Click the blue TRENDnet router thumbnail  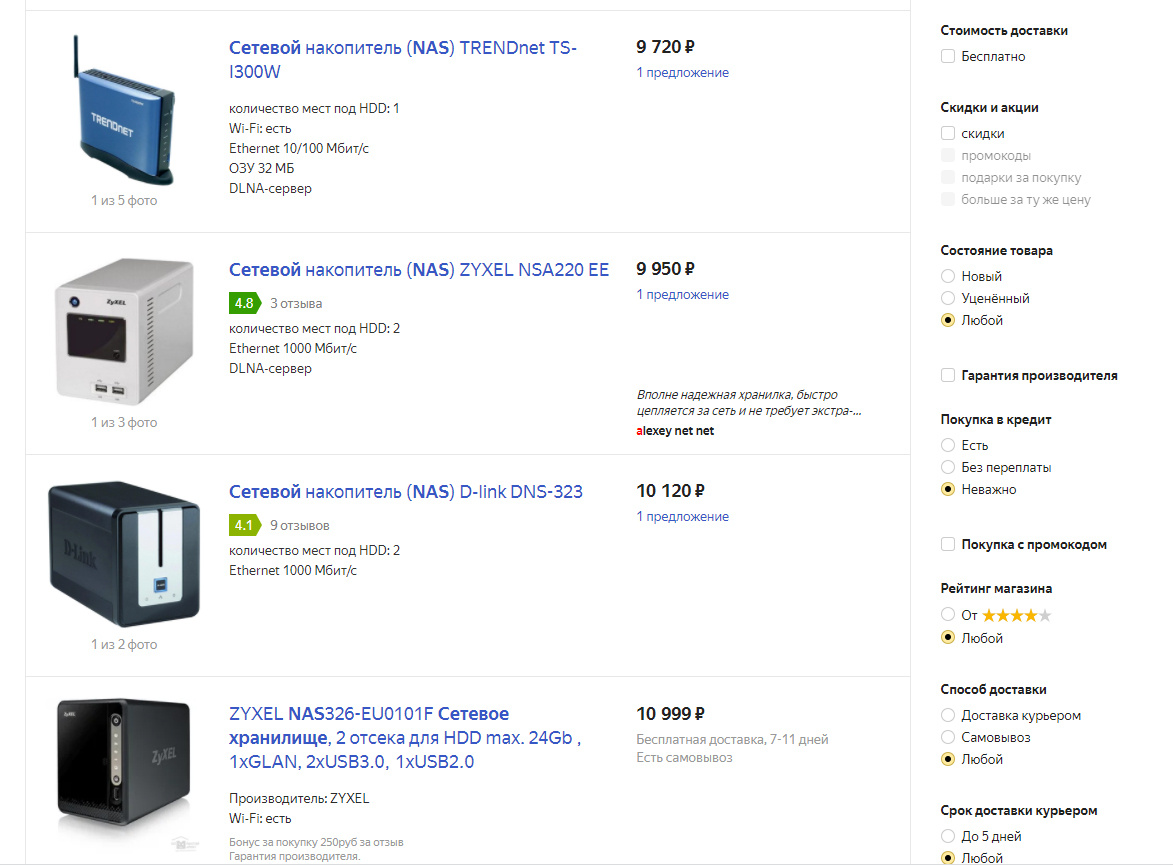124,111
